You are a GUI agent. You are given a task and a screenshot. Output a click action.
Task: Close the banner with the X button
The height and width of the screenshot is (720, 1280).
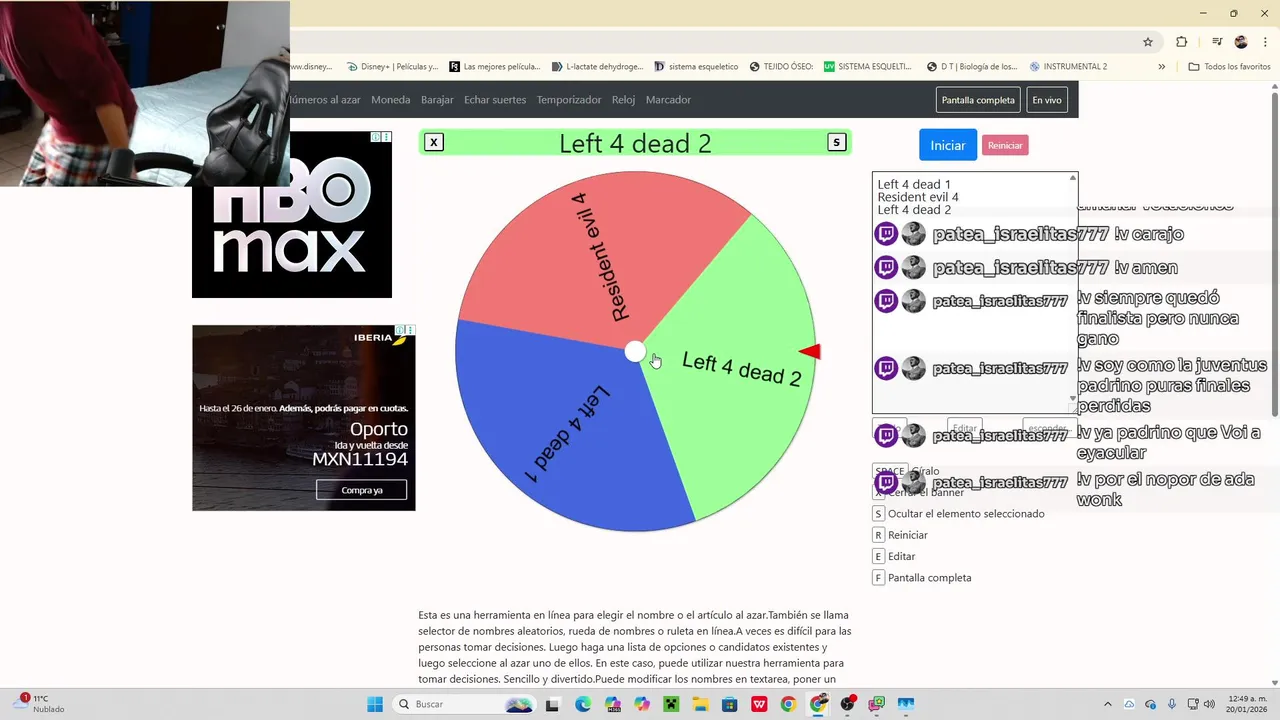pos(434,142)
